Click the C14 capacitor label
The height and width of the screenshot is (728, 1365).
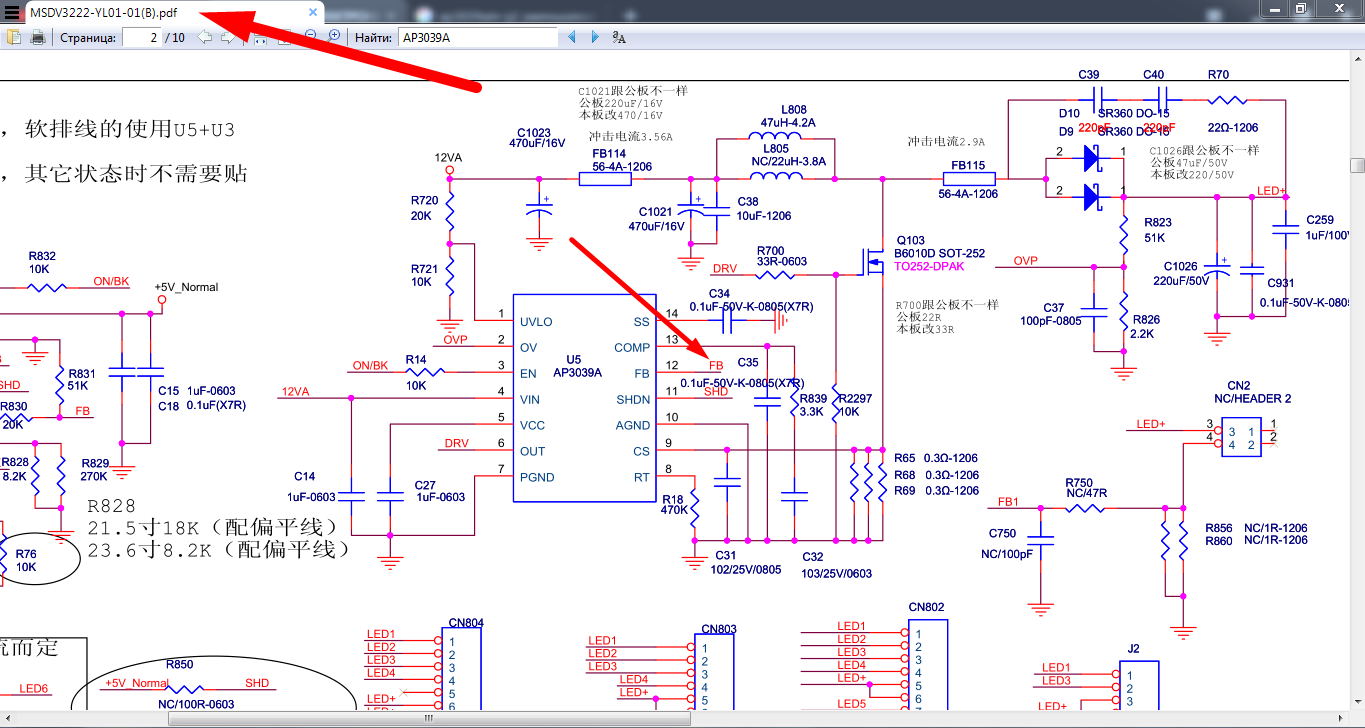(305, 477)
